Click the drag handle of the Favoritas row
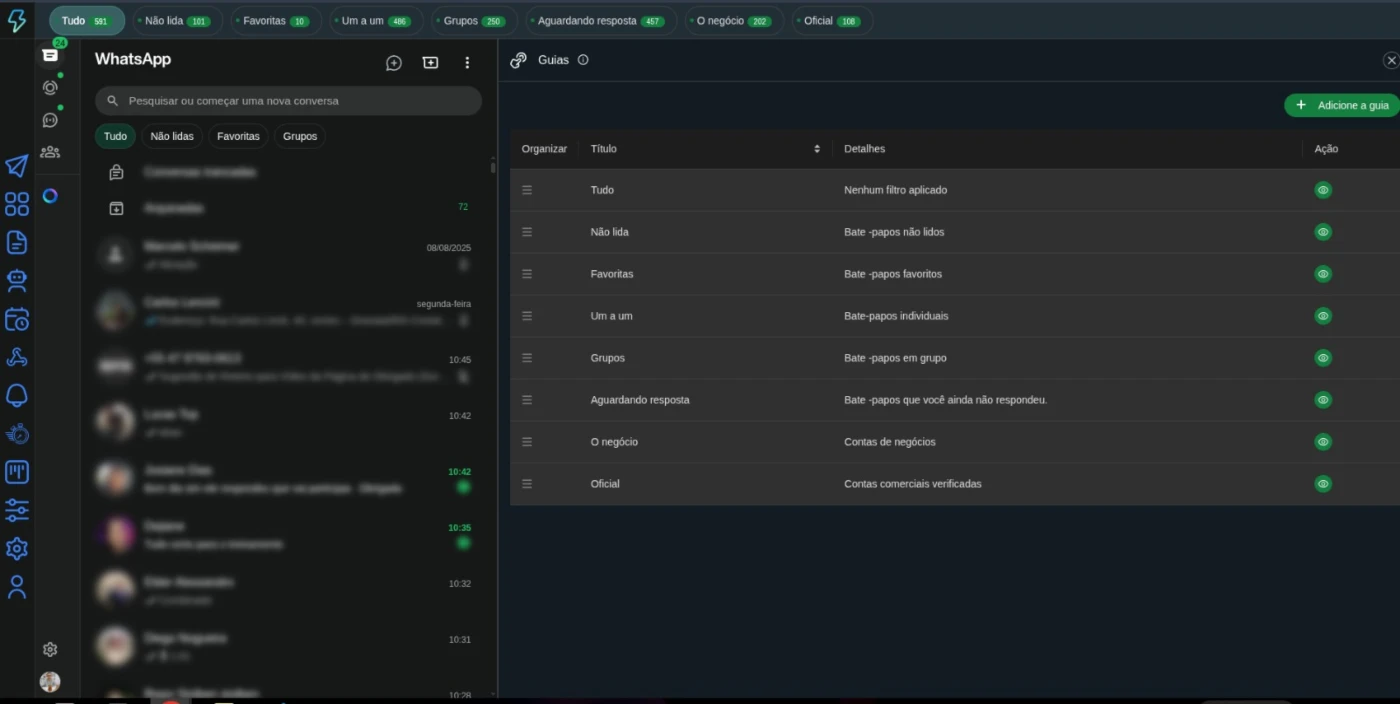This screenshot has width=1400, height=704. coord(527,274)
